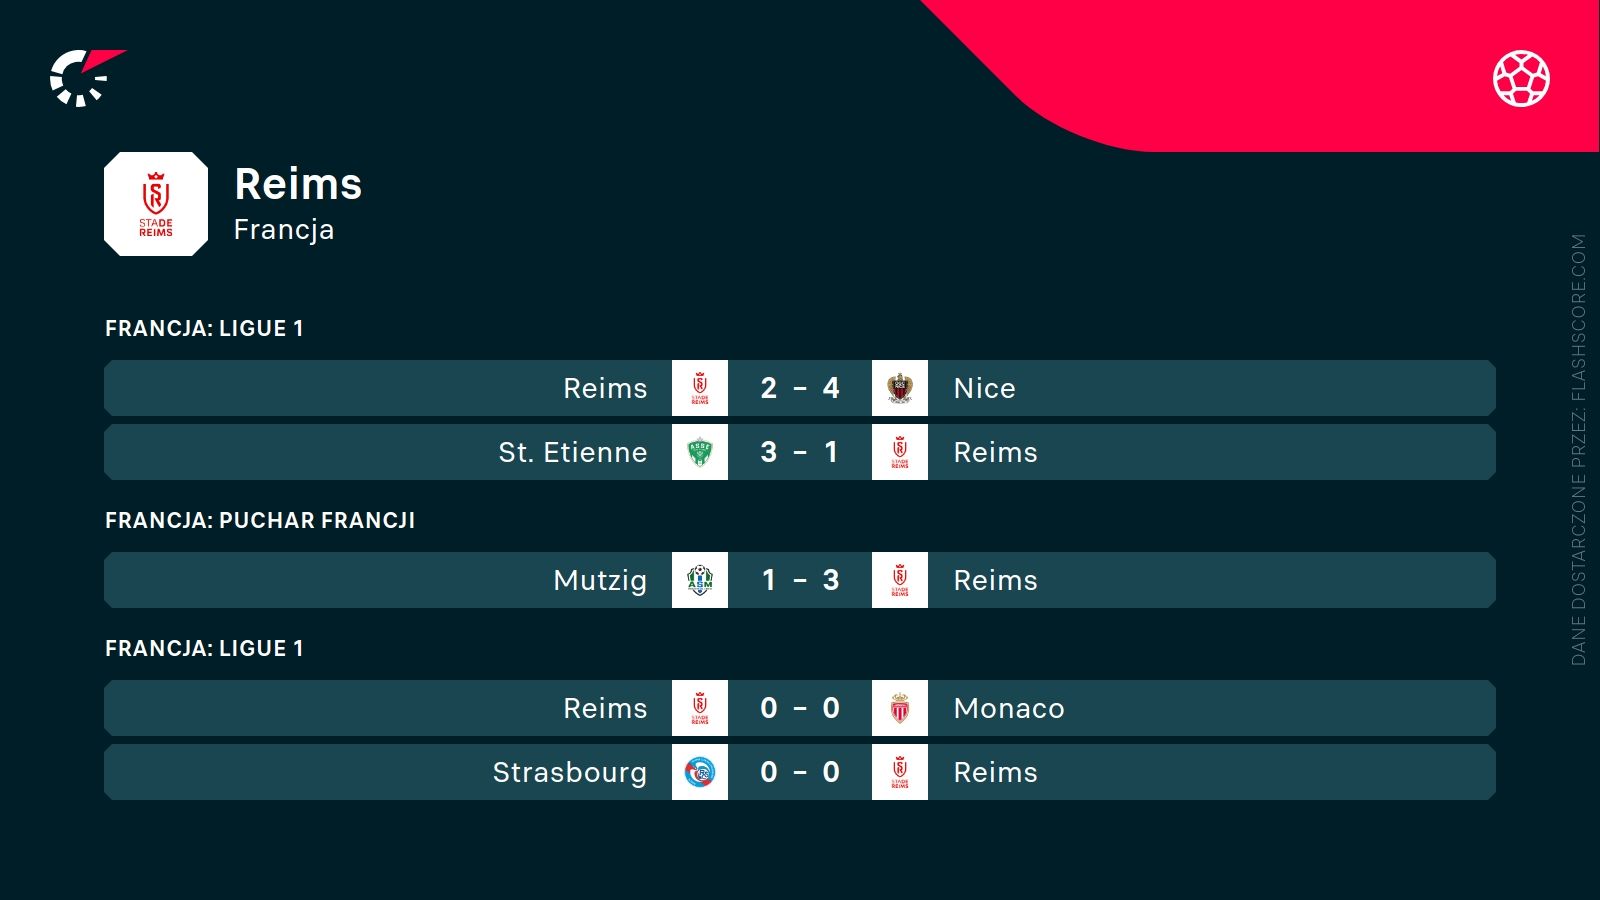Viewport: 1600px width, 900px height.
Task: Click the Strasbourg team name
Action: coord(570,772)
